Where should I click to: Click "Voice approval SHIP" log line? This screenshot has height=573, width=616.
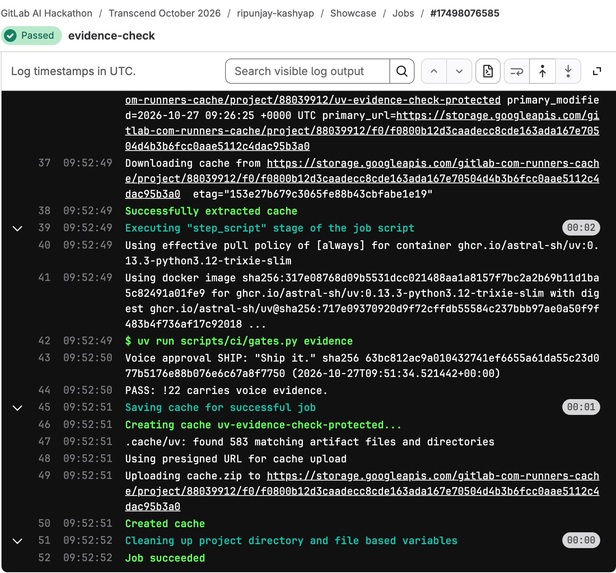(362, 365)
